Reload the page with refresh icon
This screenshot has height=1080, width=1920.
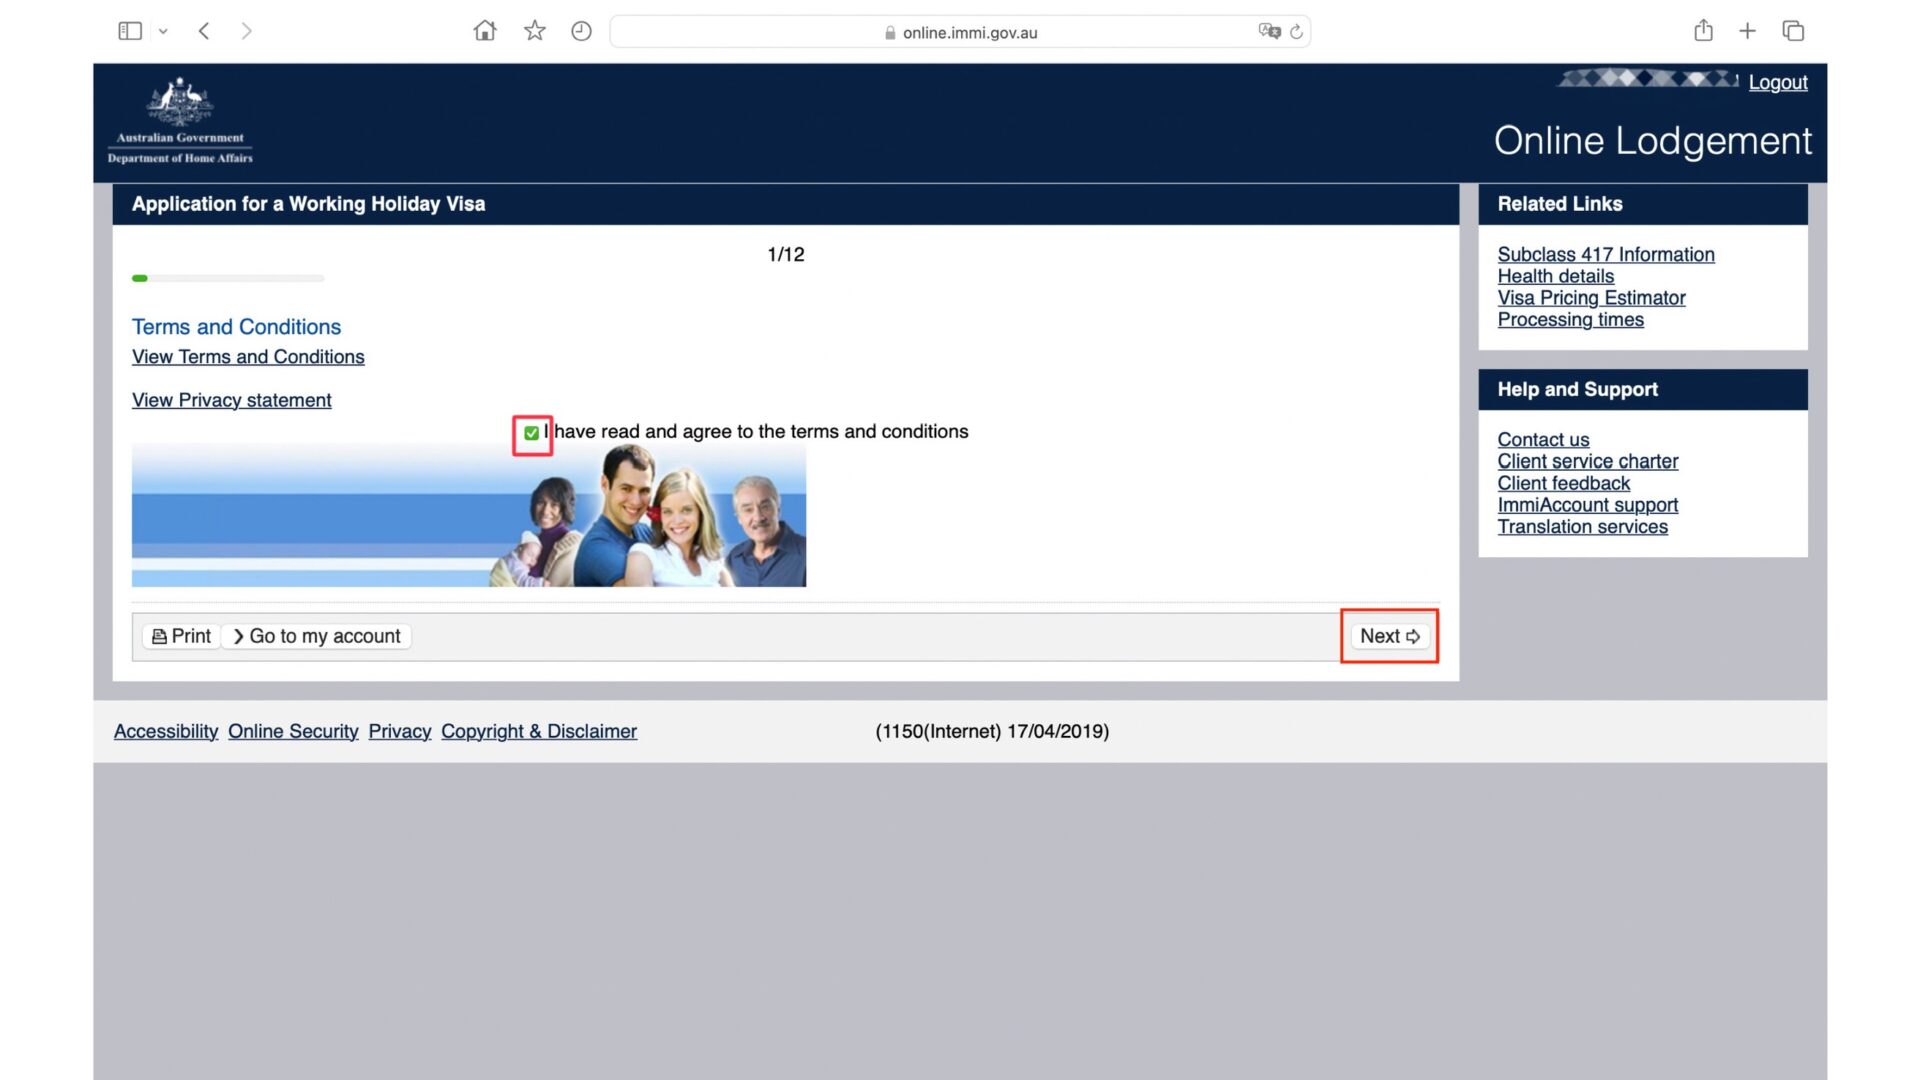click(x=1297, y=32)
